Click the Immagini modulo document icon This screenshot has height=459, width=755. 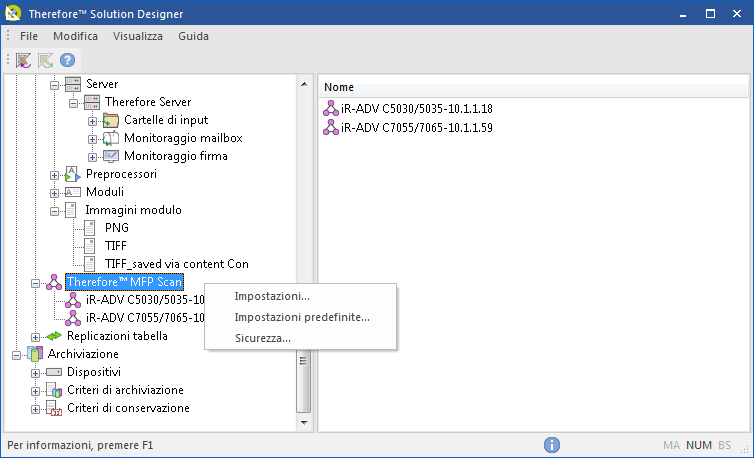pyautogui.click(x=71, y=210)
